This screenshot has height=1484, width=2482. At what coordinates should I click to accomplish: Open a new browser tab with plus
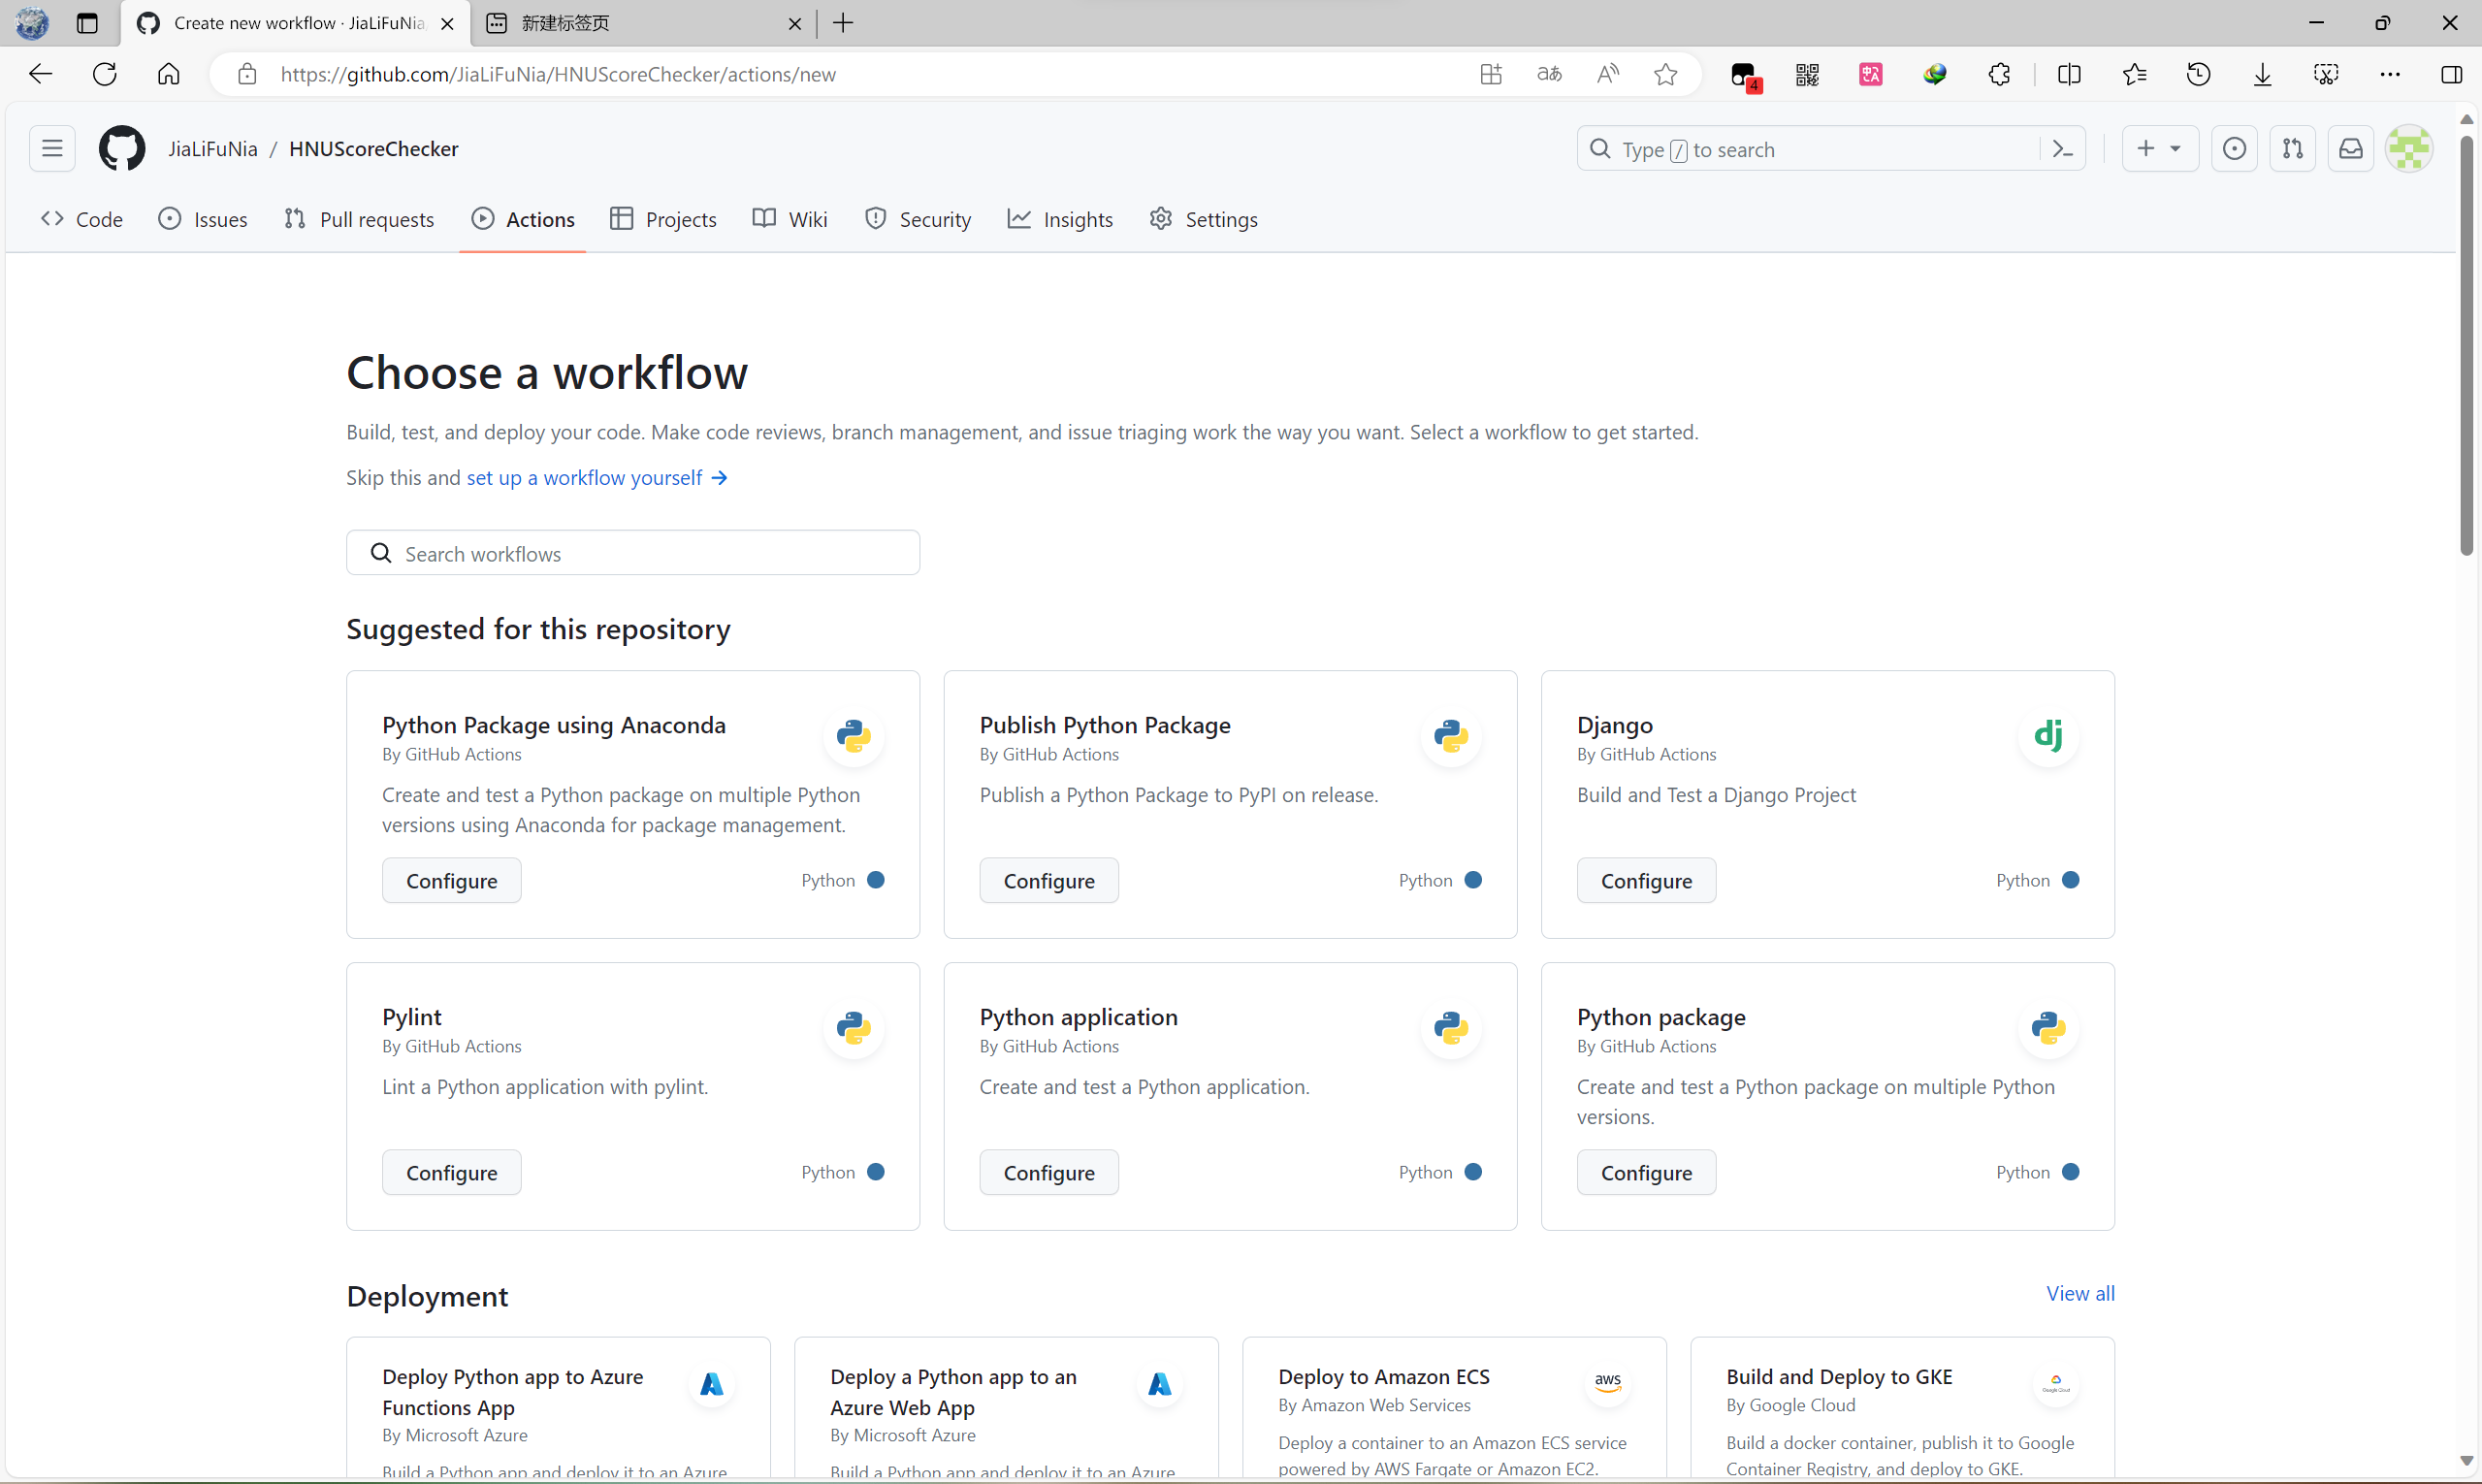(x=843, y=23)
